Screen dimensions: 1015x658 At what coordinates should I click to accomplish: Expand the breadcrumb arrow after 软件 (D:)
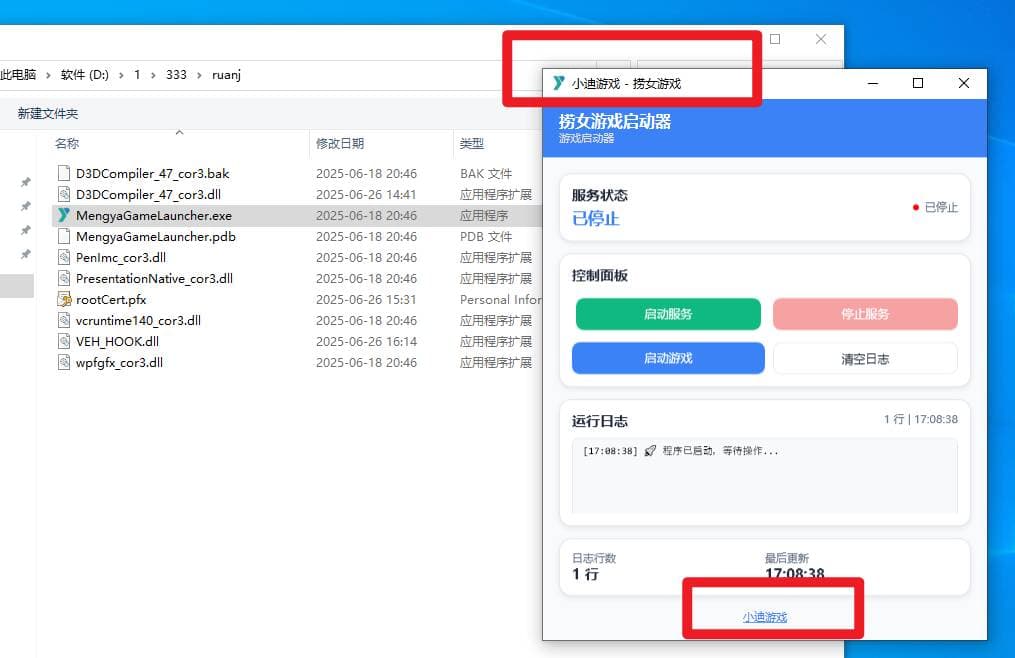[x=120, y=75]
